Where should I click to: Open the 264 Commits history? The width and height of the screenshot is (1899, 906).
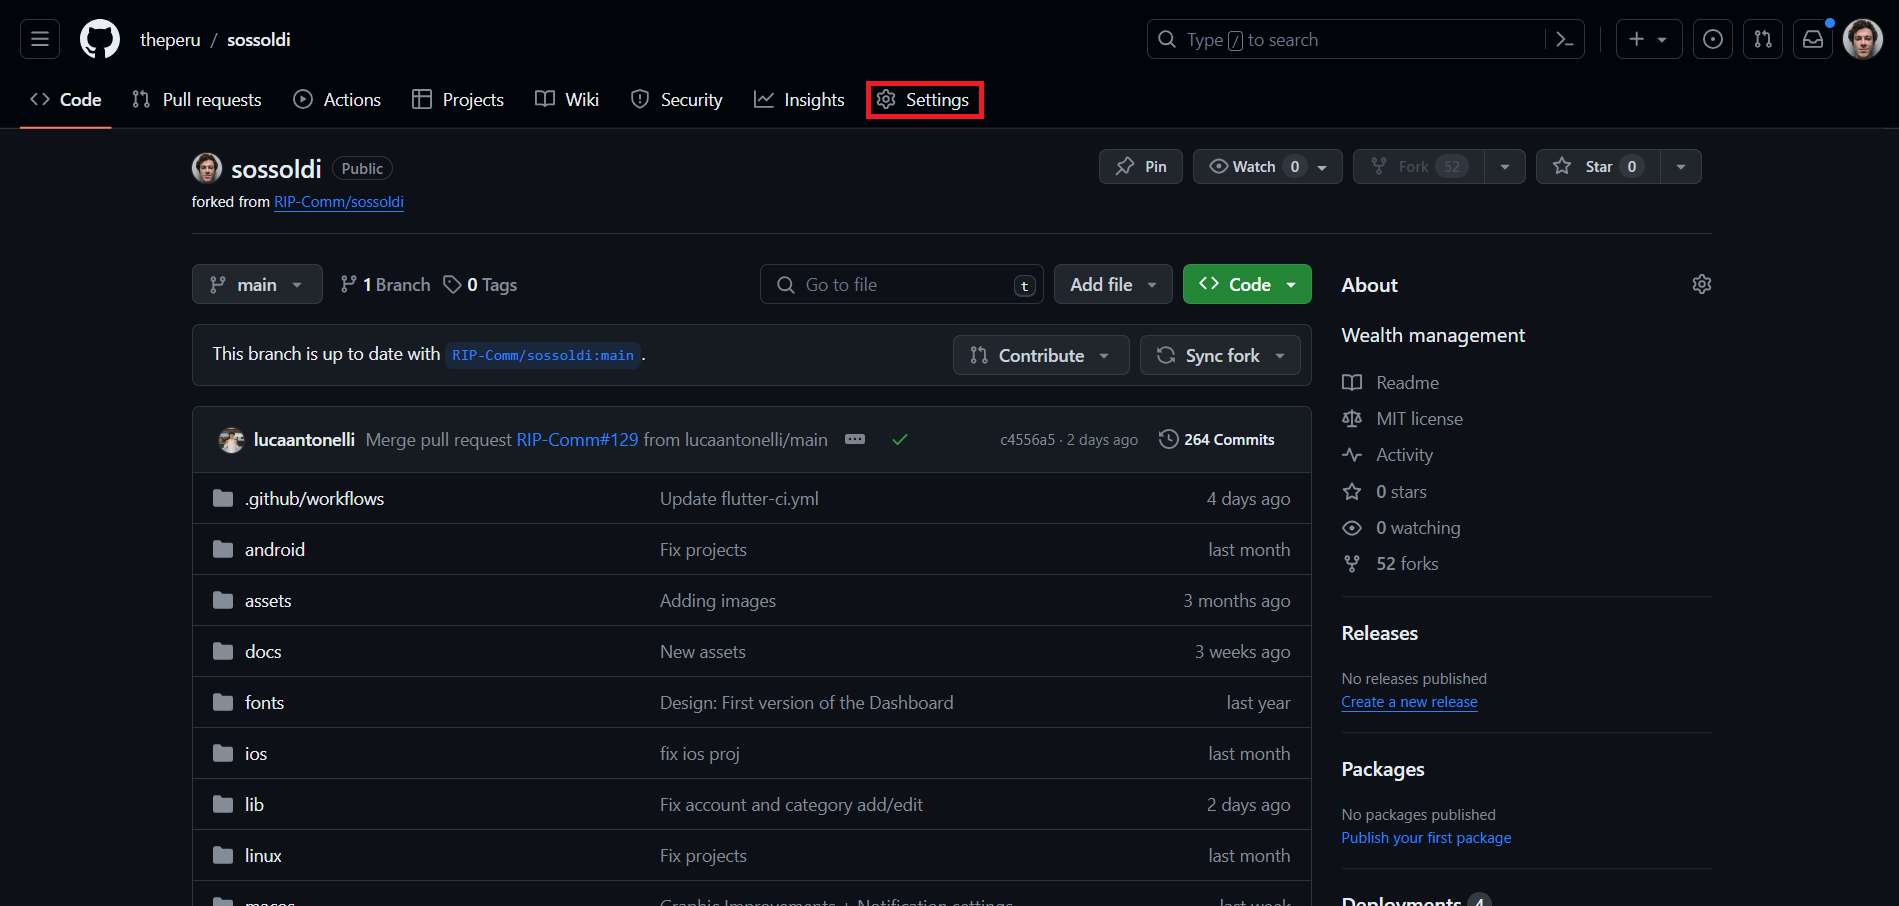pyautogui.click(x=1217, y=439)
